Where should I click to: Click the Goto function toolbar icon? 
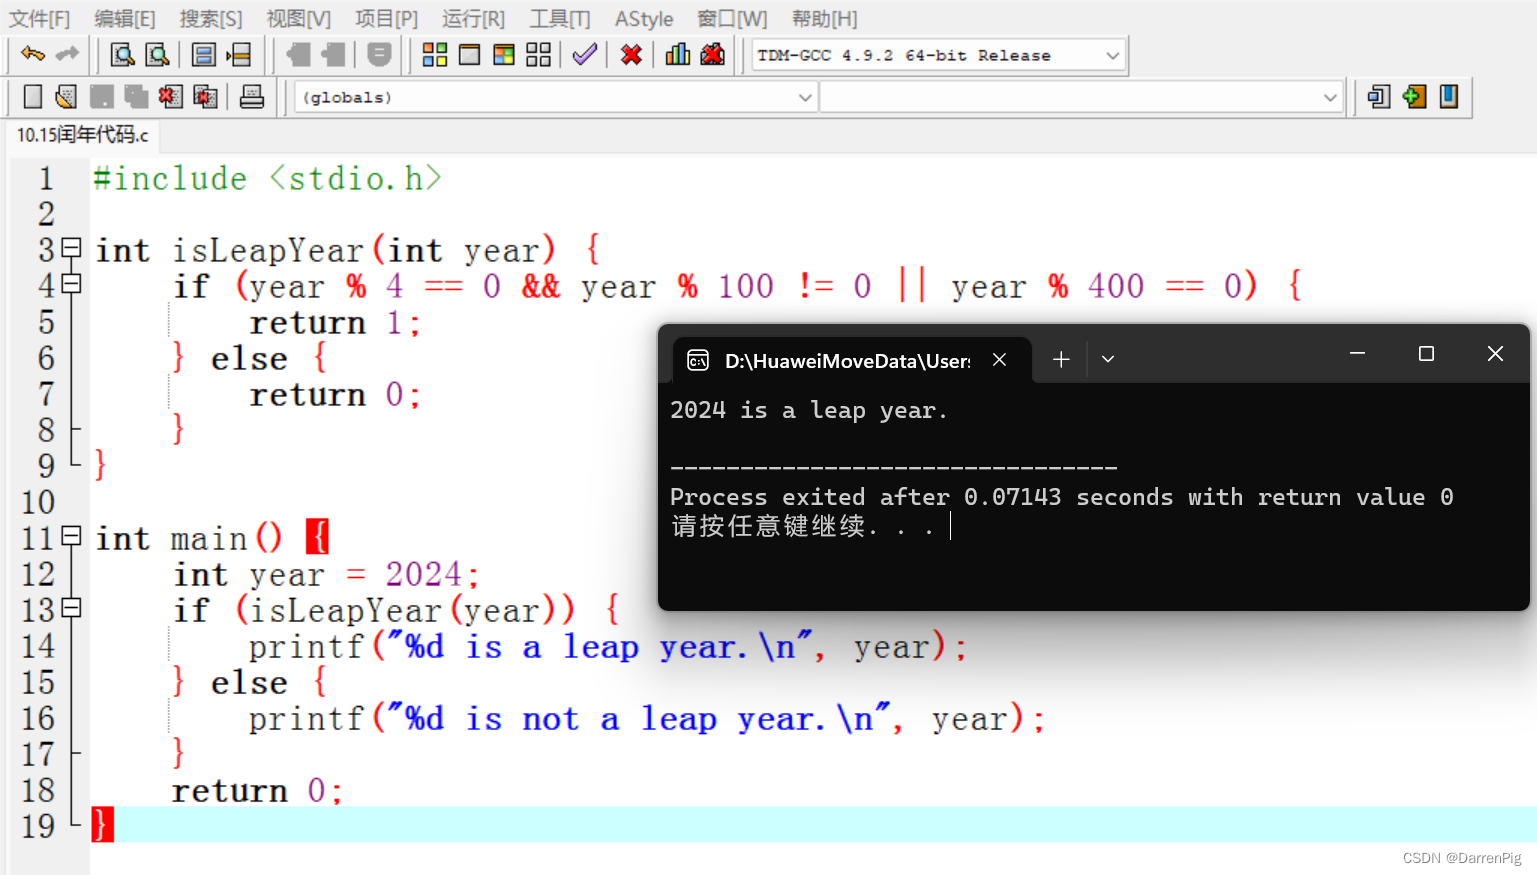203,54
